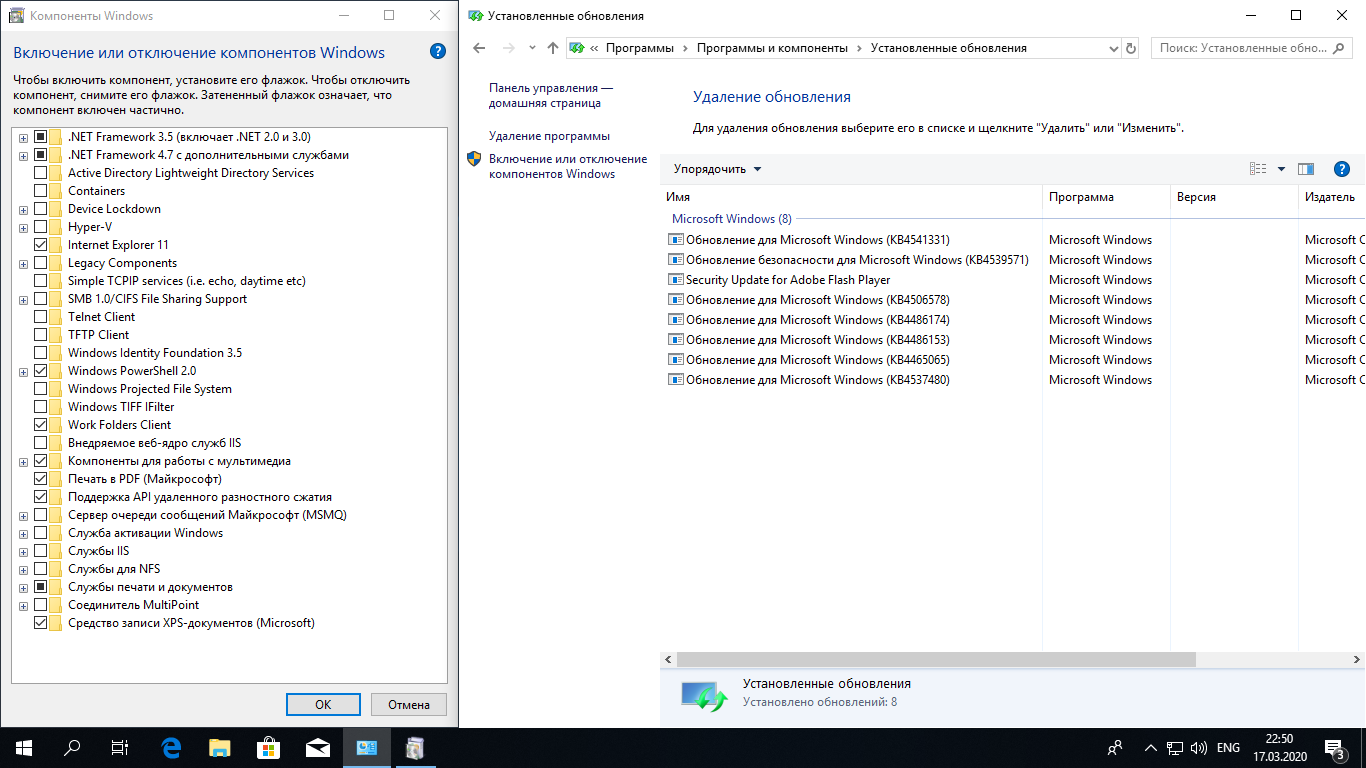Enable SMB 1.0/CIFS File Sharing Support checkbox

pyautogui.click(x=41, y=299)
